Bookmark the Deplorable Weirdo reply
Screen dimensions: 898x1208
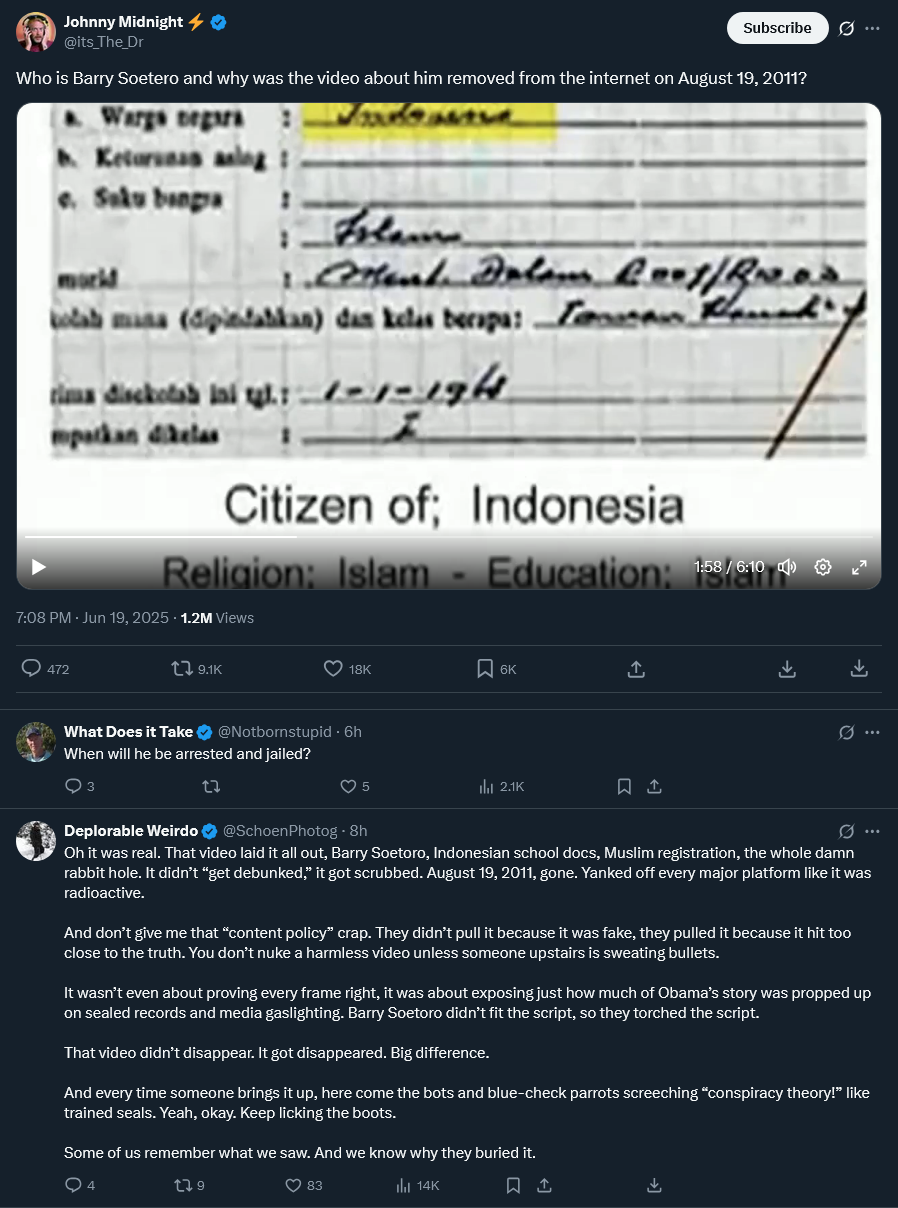[x=513, y=1185]
